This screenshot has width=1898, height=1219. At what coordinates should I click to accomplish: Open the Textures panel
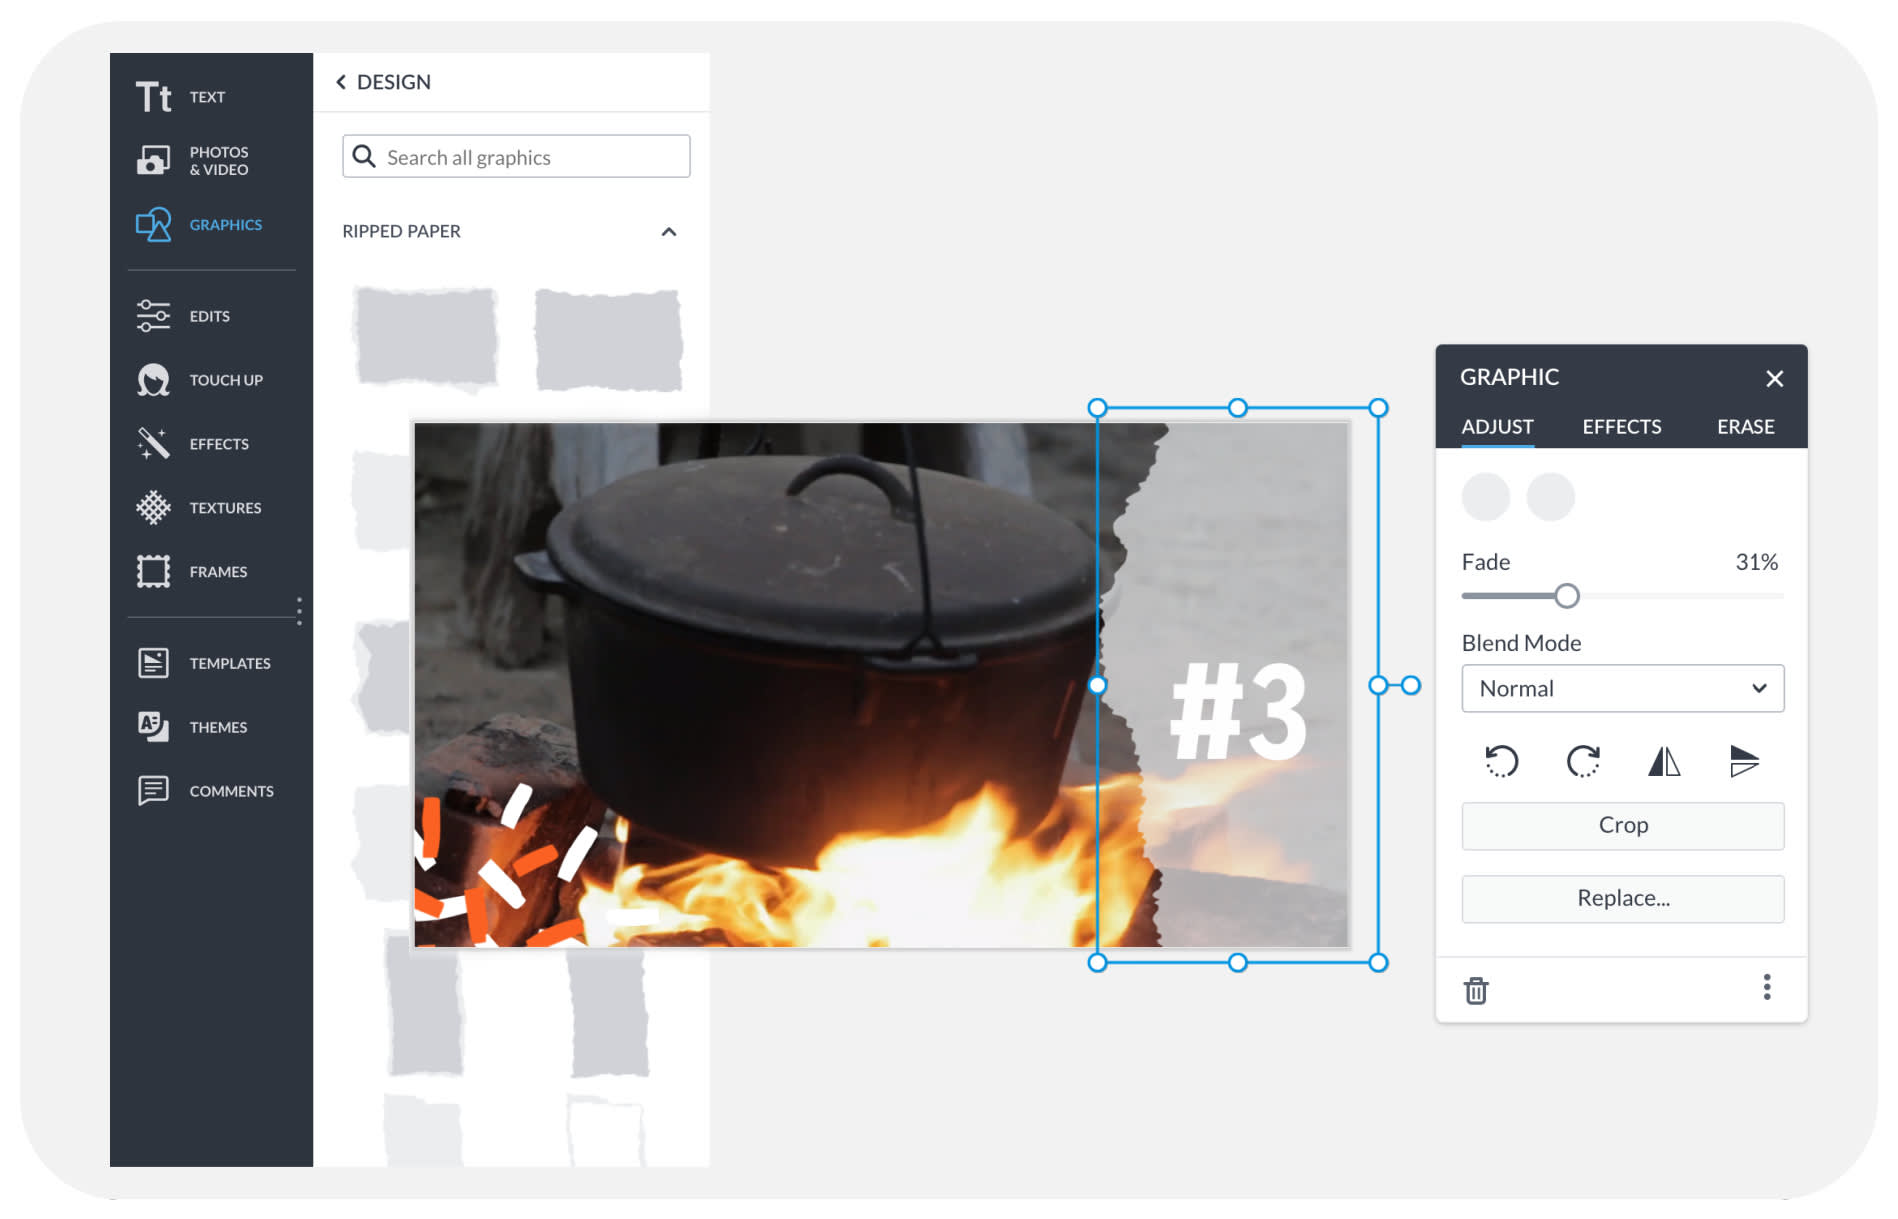click(x=200, y=508)
